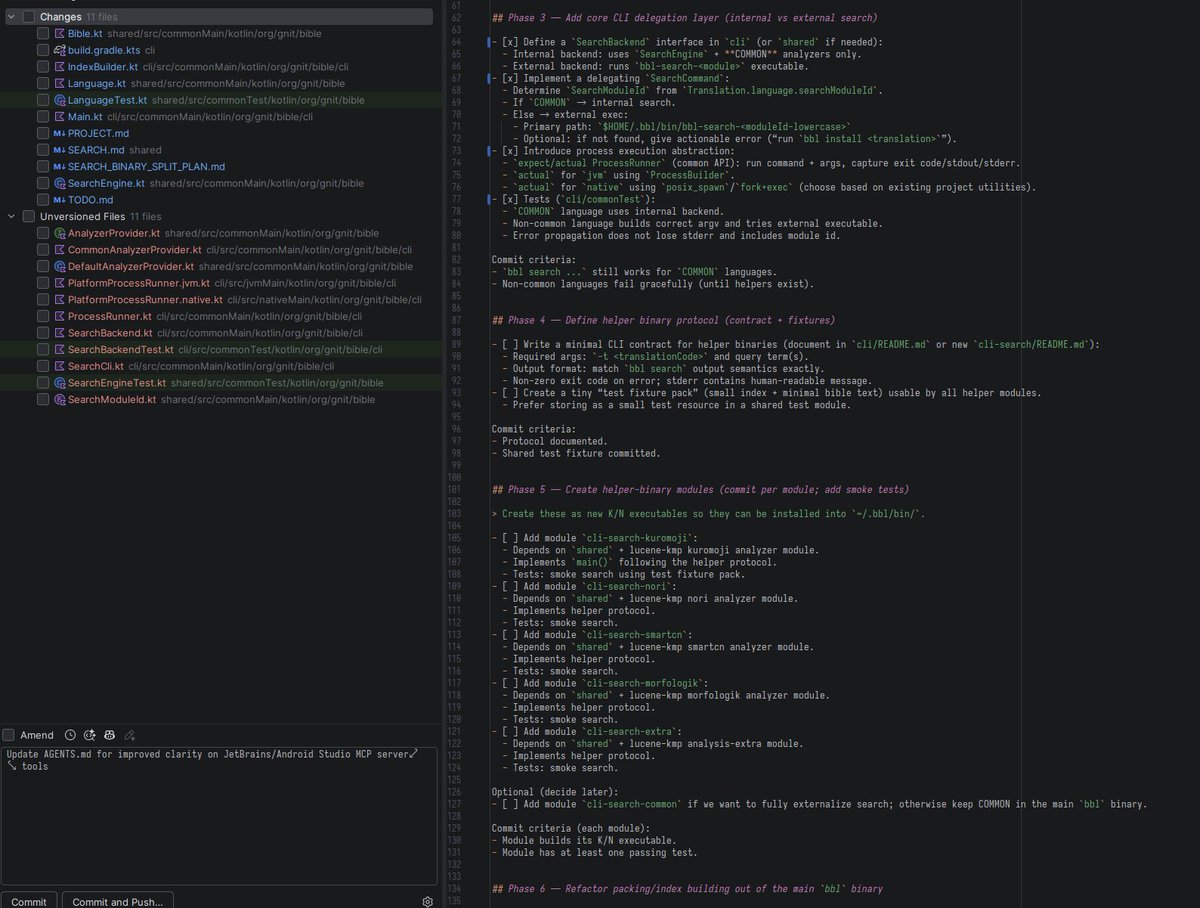The width and height of the screenshot is (1200, 908).
Task: Select Language.kt in the Changes list
Action: point(97,83)
